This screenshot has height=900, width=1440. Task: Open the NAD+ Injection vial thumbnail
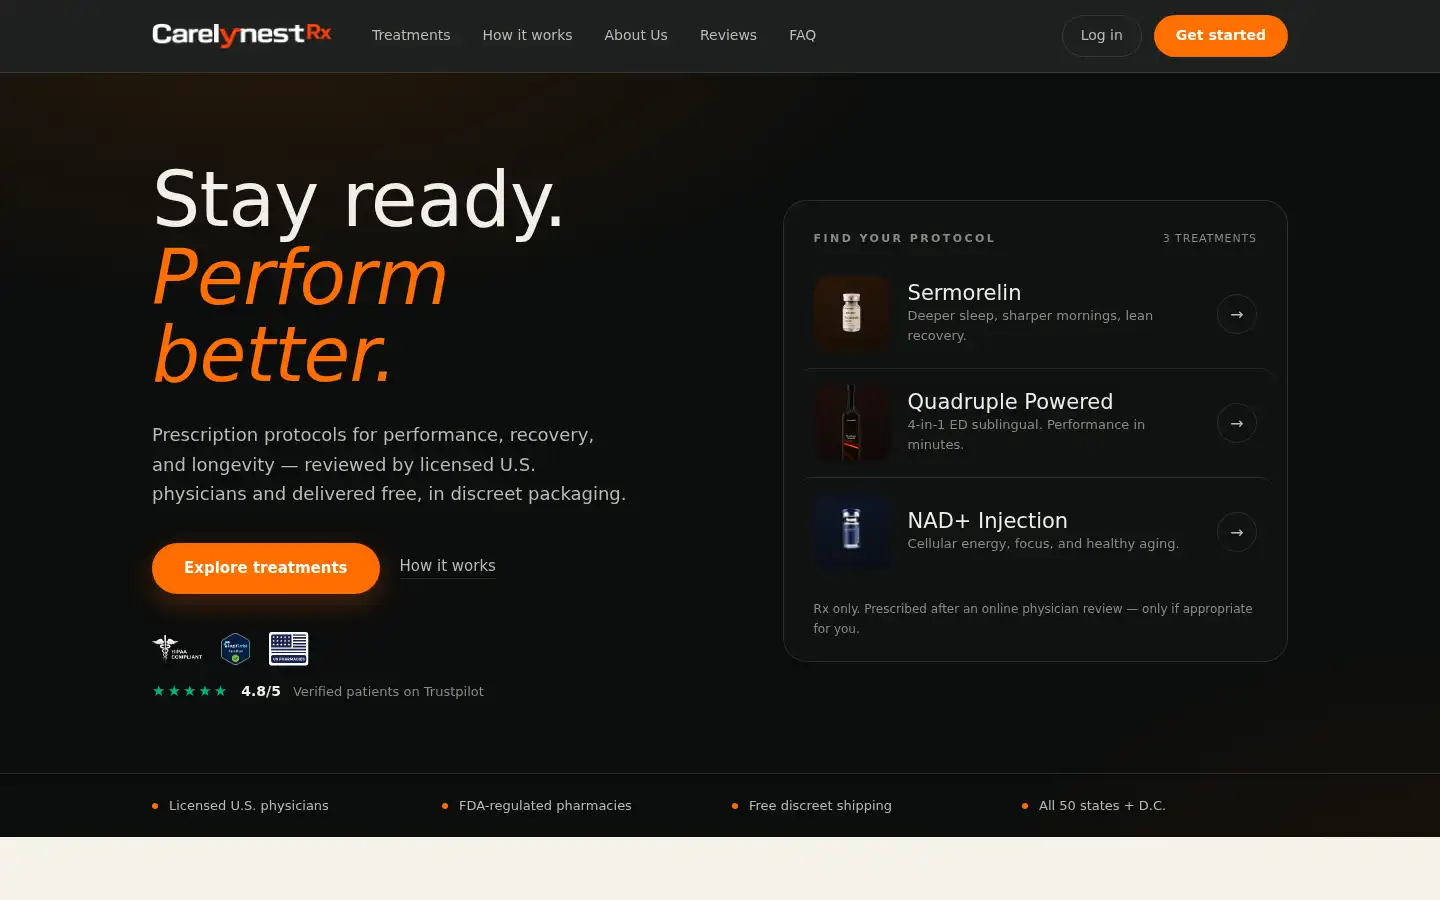pyautogui.click(x=851, y=532)
